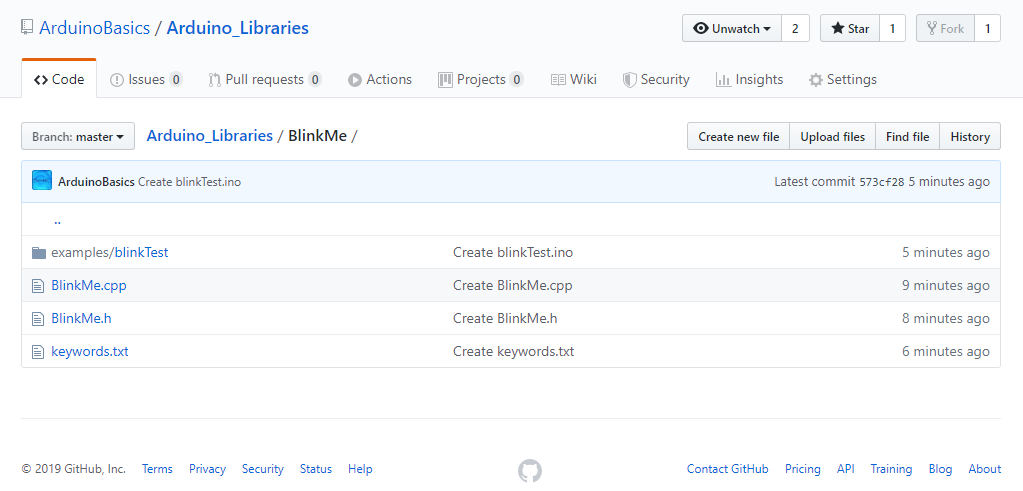Open the Projects tab

click(x=481, y=80)
